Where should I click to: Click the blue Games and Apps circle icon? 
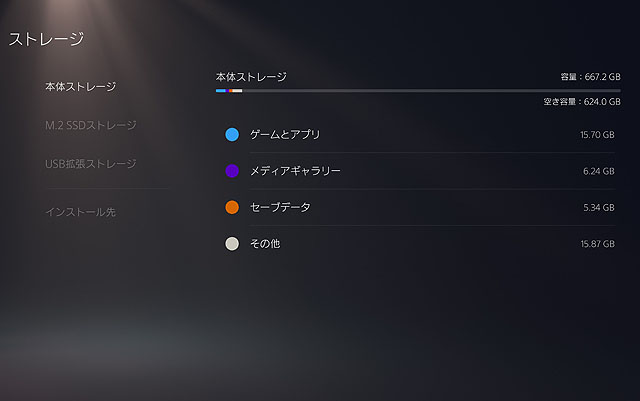coord(232,134)
